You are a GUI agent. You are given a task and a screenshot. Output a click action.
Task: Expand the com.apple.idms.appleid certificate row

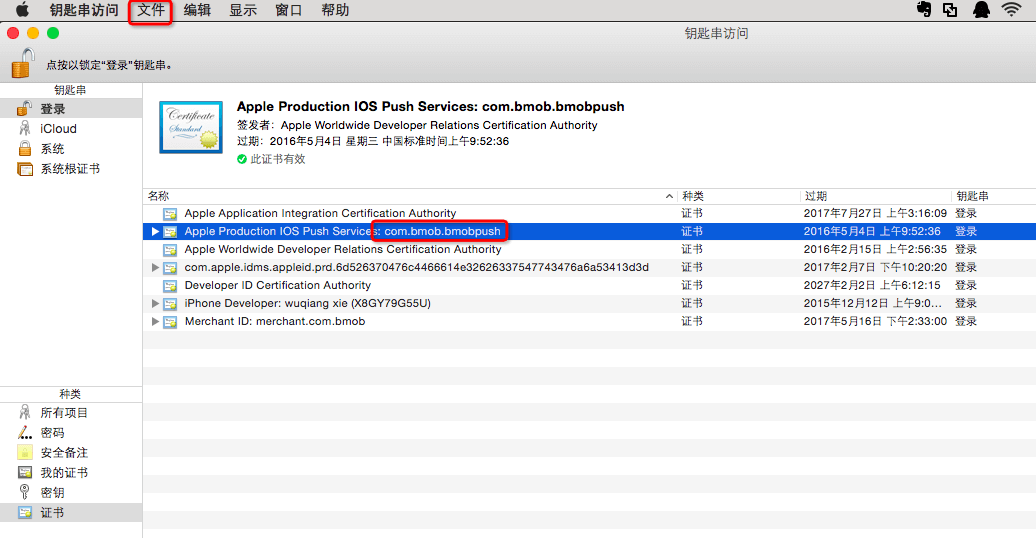pyautogui.click(x=155, y=267)
